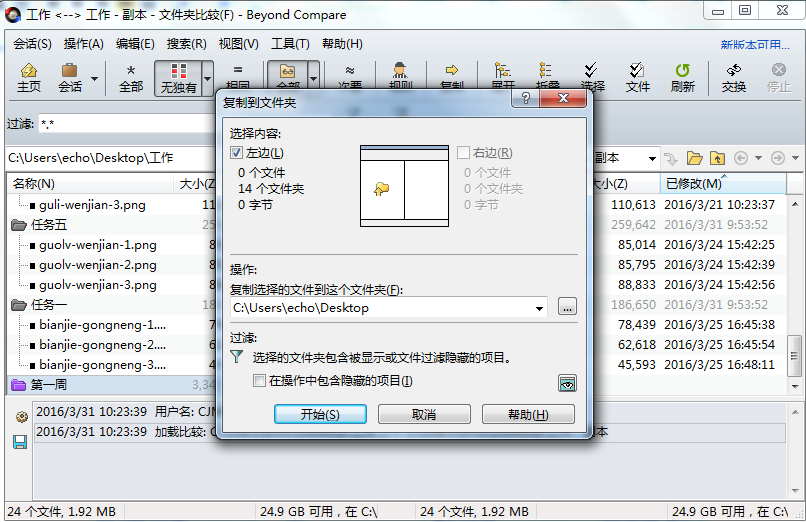This screenshot has height=522, width=806.
Task: Click the right pane scroll-down arrow
Action: coord(795,386)
